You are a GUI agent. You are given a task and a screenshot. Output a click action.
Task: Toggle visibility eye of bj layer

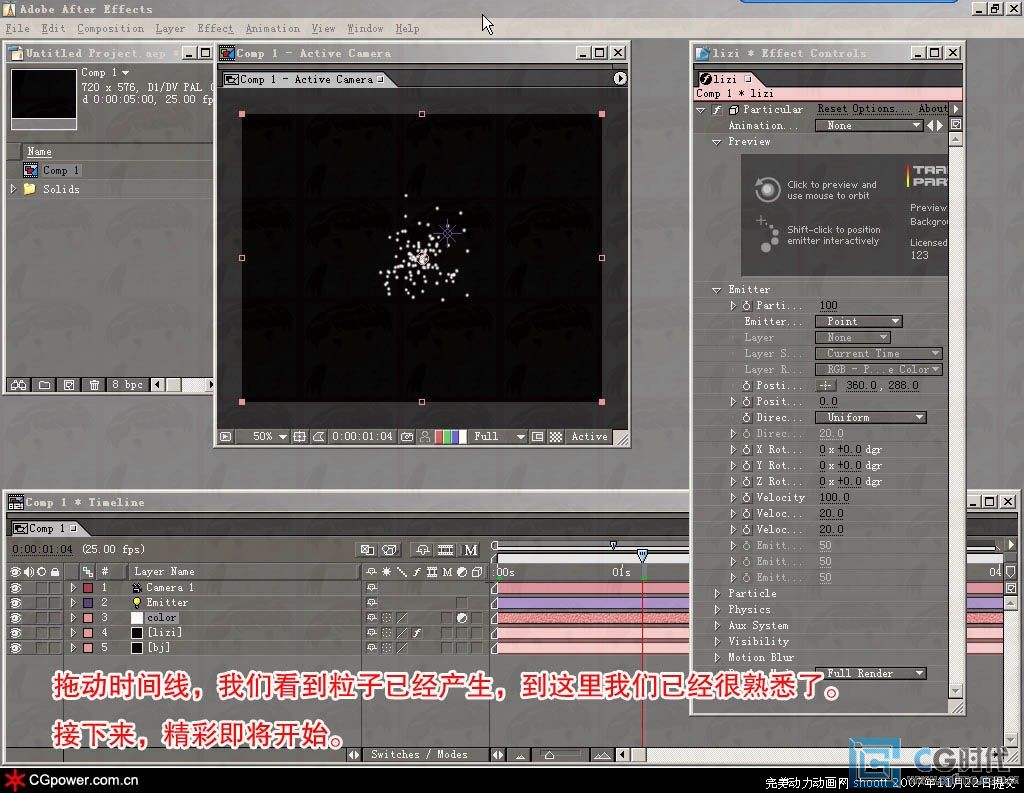pos(15,647)
